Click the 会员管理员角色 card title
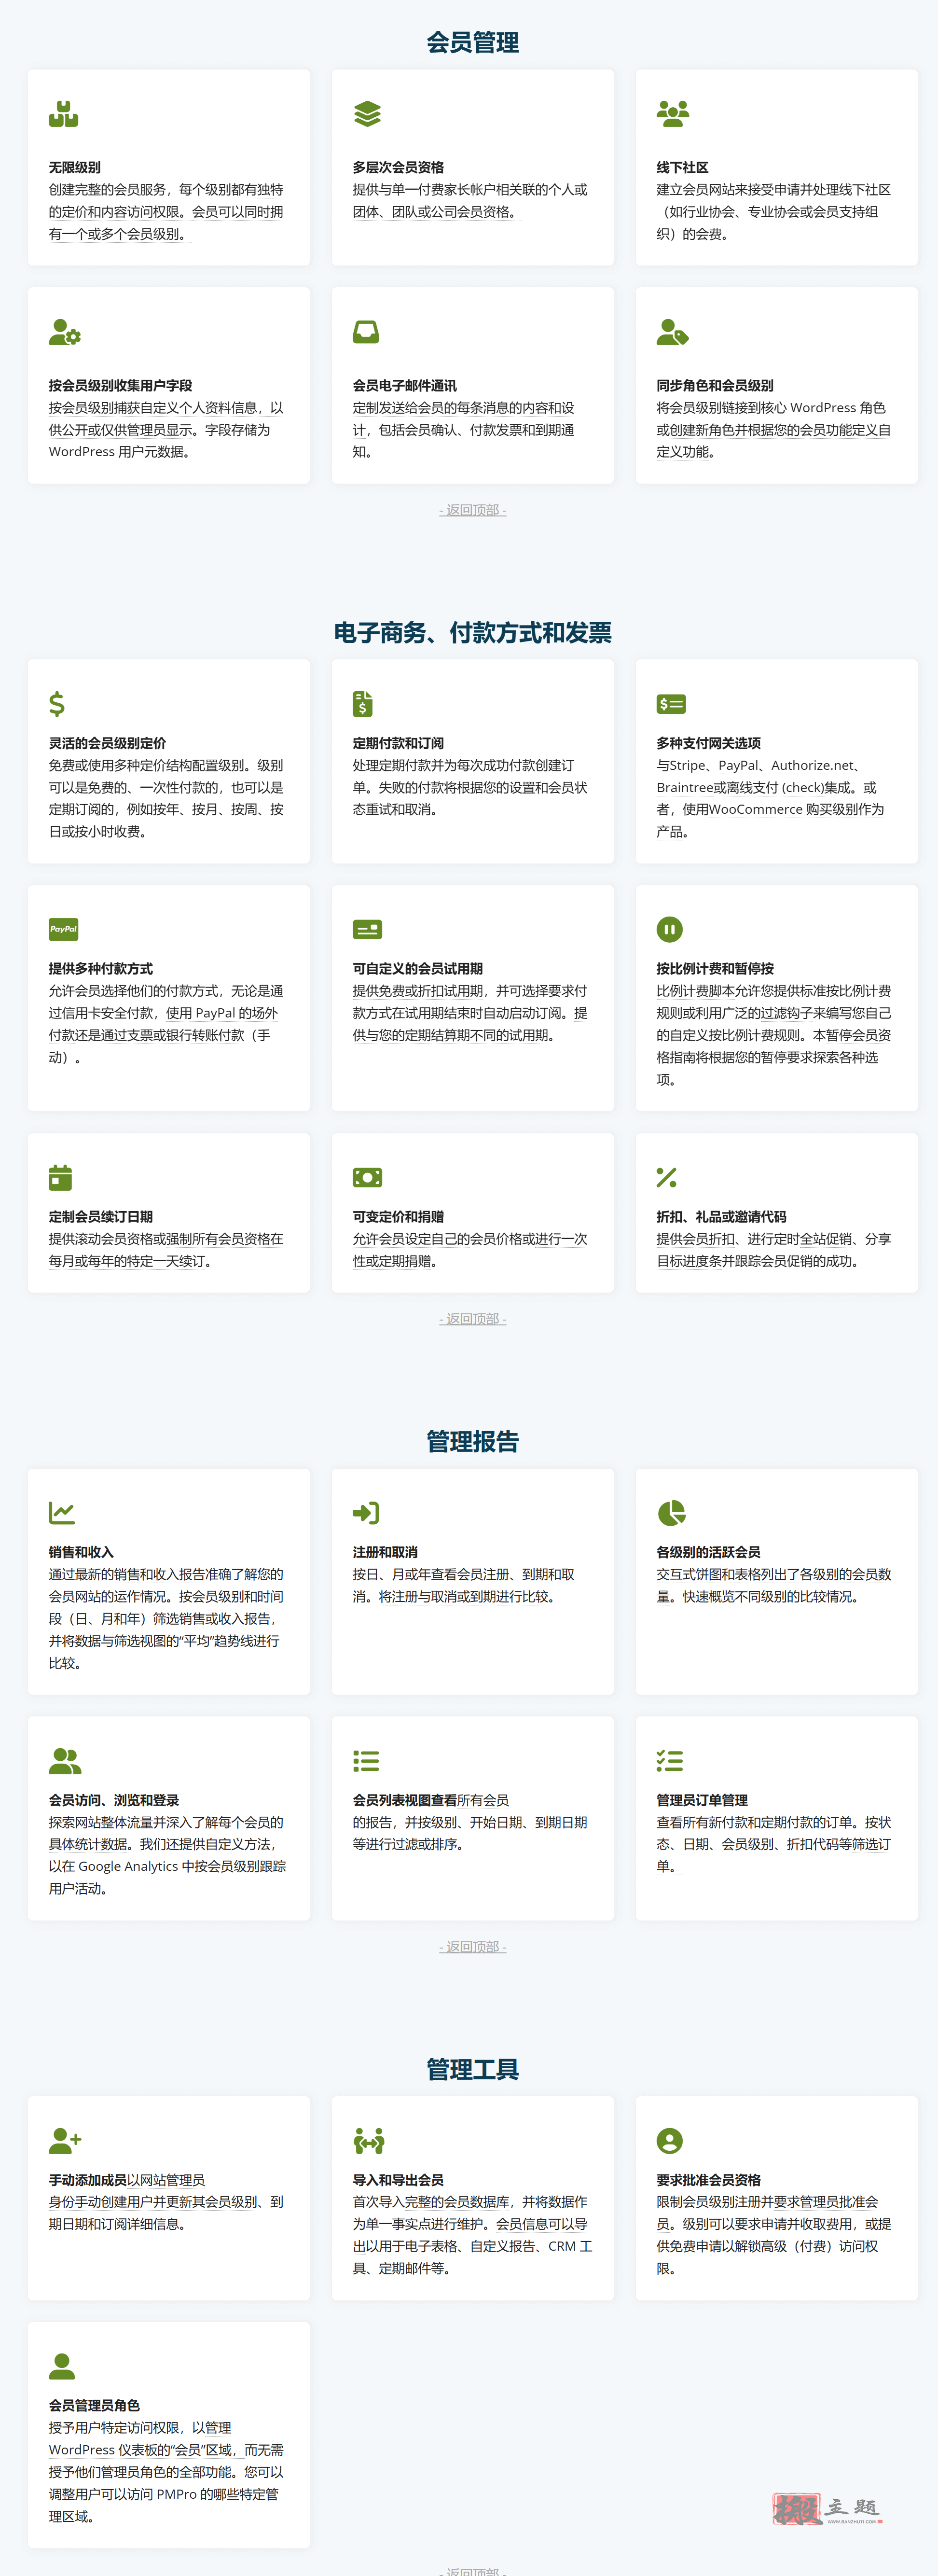 (x=94, y=2405)
